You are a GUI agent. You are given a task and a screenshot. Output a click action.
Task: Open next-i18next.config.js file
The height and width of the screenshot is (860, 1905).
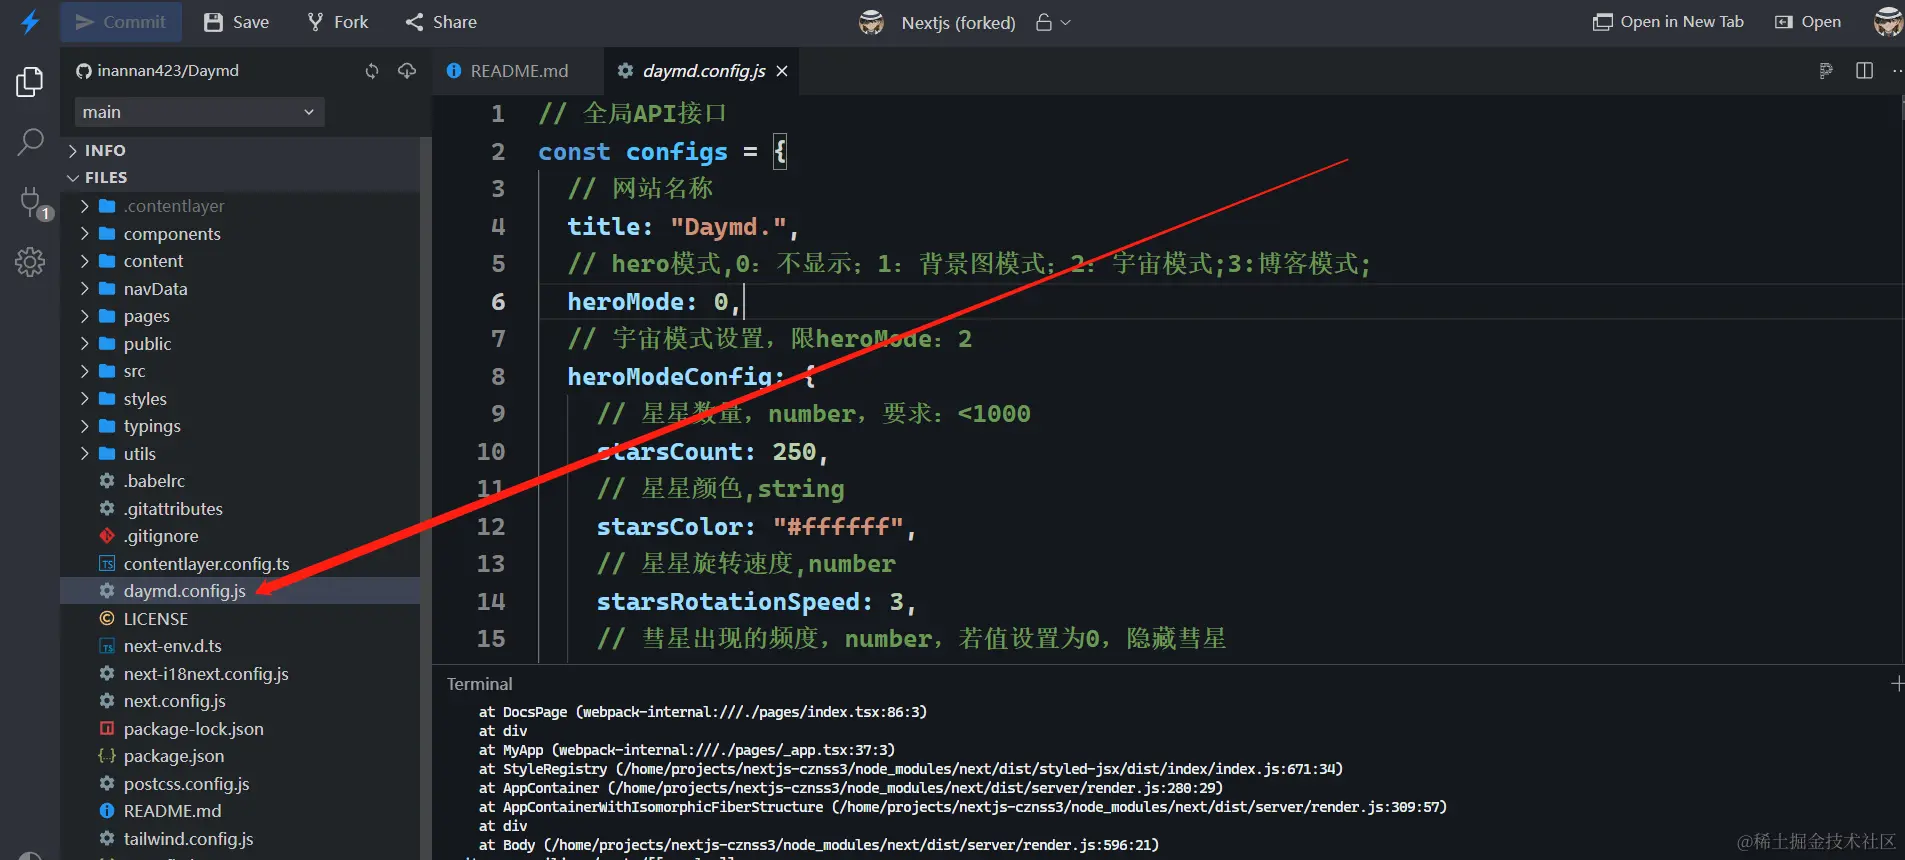pyautogui.click(x=240, y=674)
